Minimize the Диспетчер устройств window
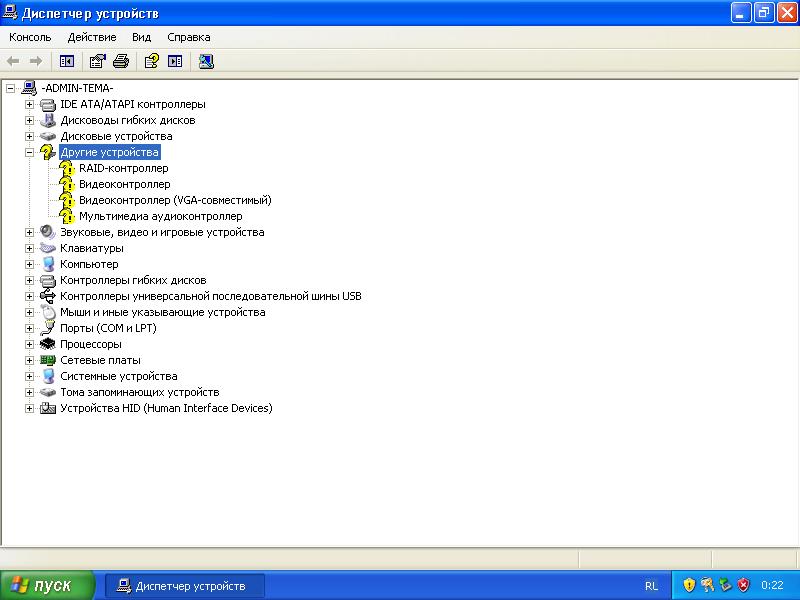Screen dimensions: 800x600 (740, 13)
